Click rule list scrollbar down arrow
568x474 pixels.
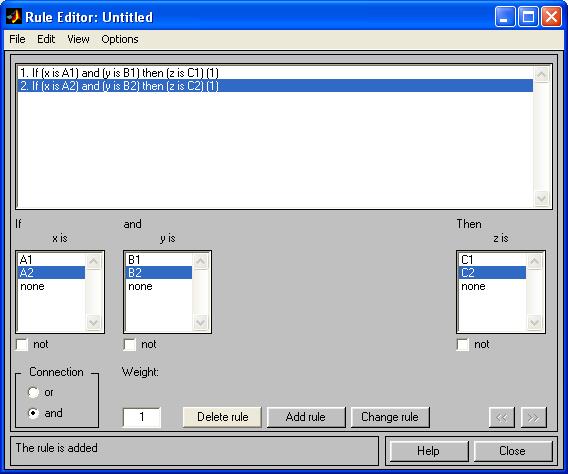(542, 198)
